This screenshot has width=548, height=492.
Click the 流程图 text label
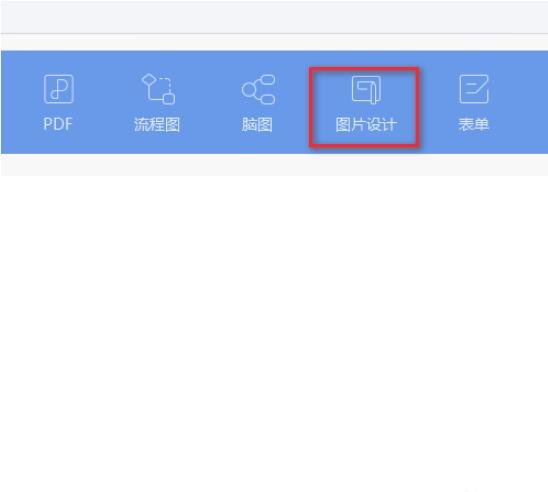click(157, 124)
